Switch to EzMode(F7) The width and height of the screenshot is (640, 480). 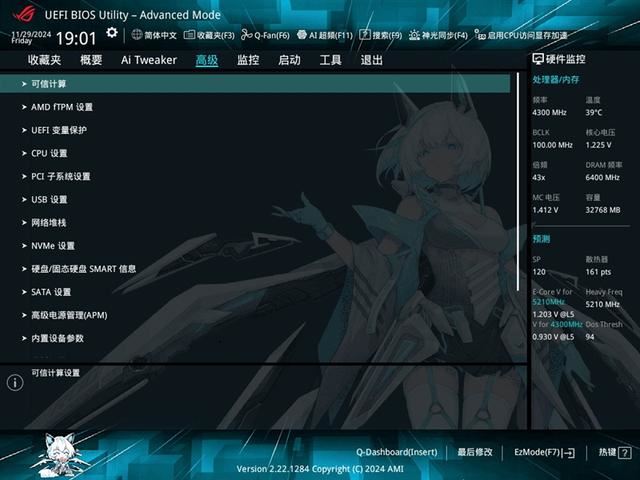544,452
